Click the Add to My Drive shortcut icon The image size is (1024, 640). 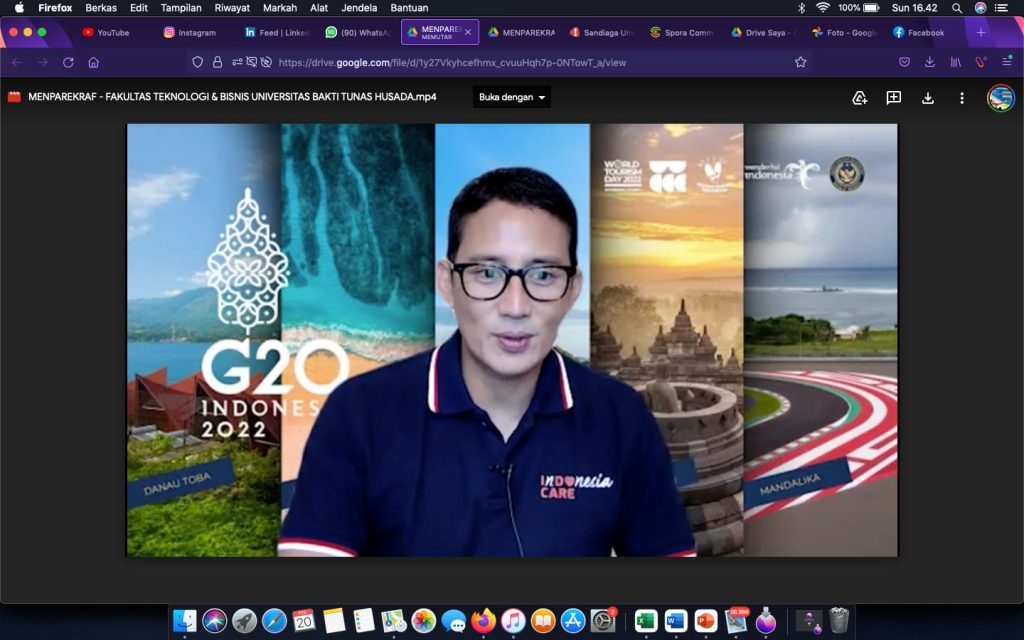(859, 98)
